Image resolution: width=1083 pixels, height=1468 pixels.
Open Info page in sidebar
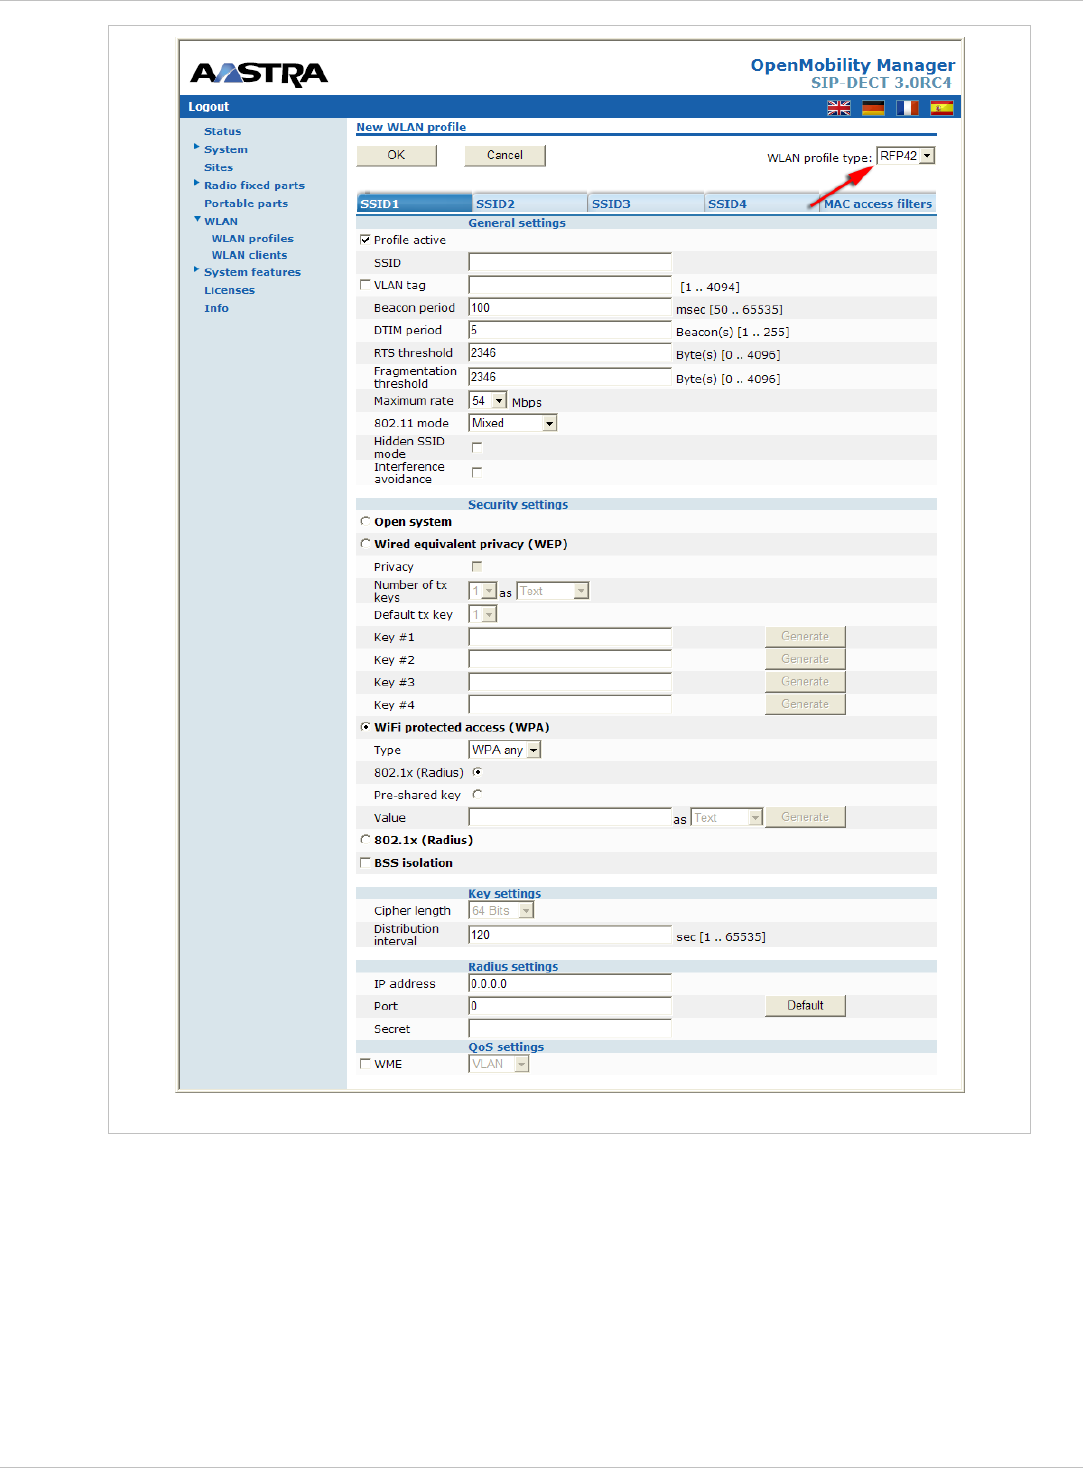(216, 309)
